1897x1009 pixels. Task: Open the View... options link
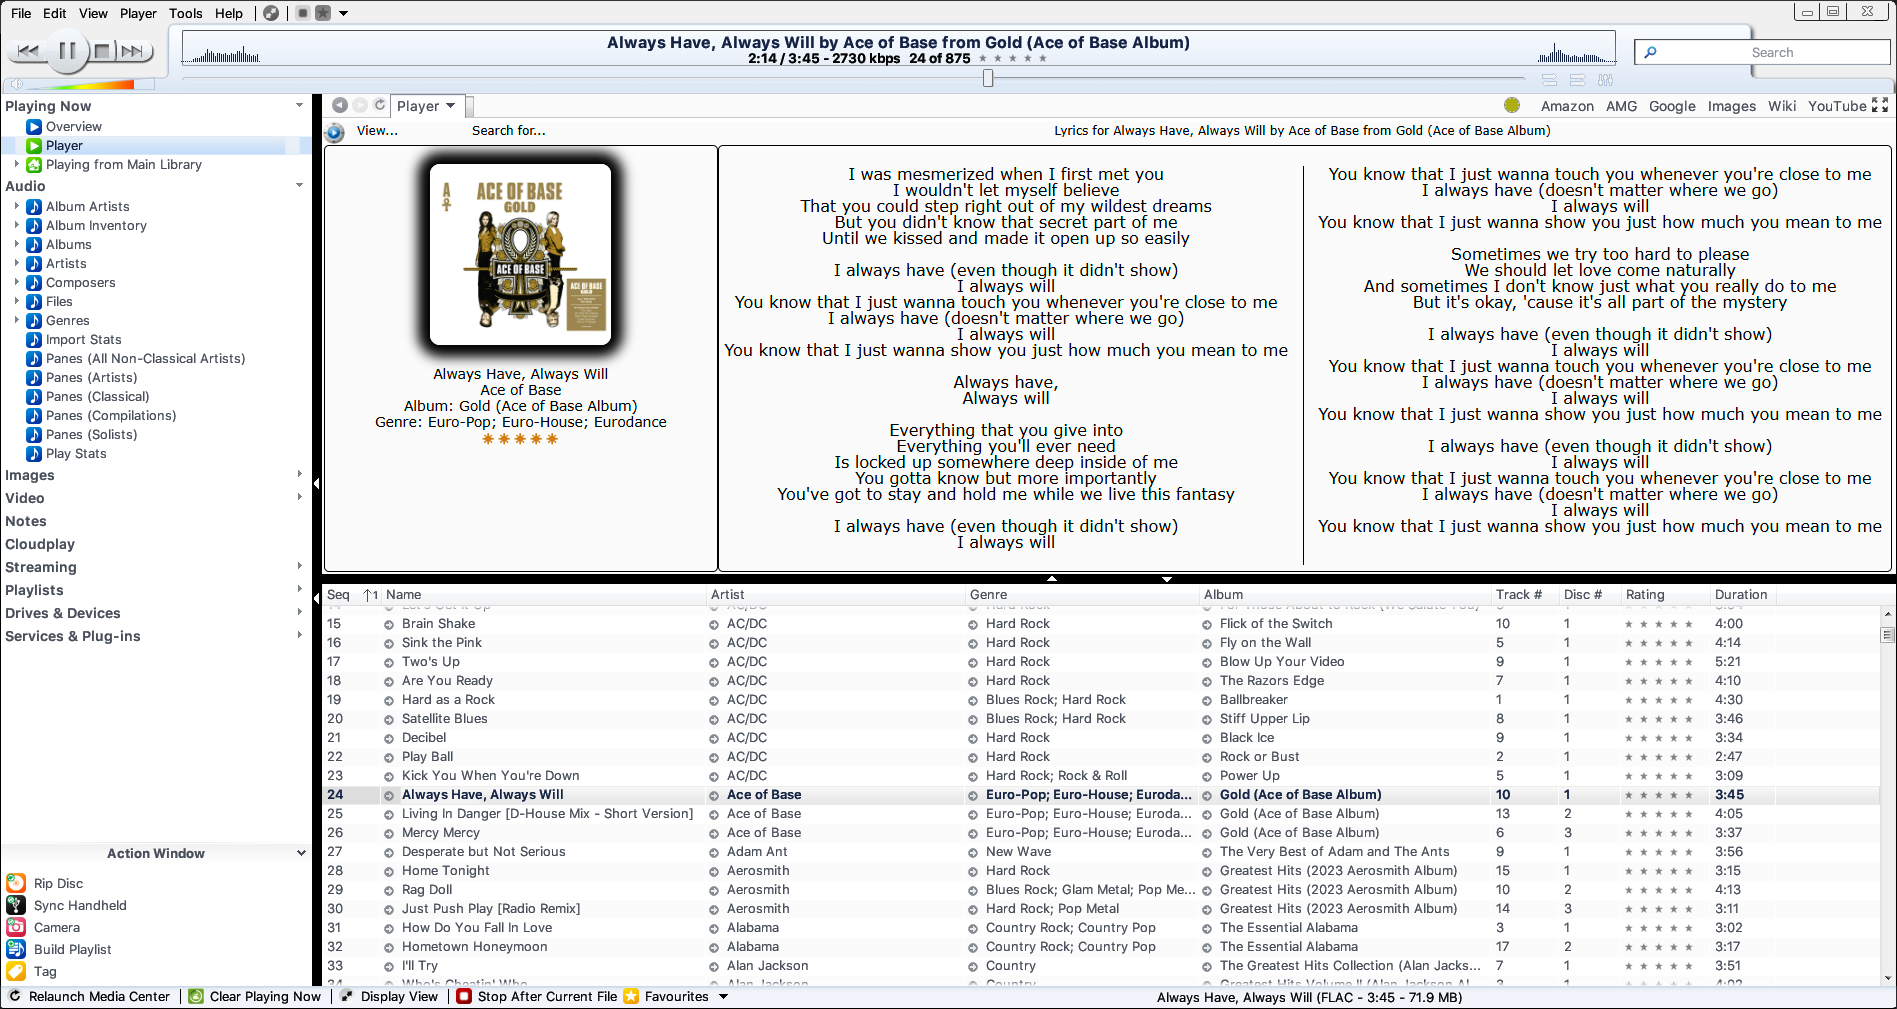pyautogui.click(x=377, y=131)
